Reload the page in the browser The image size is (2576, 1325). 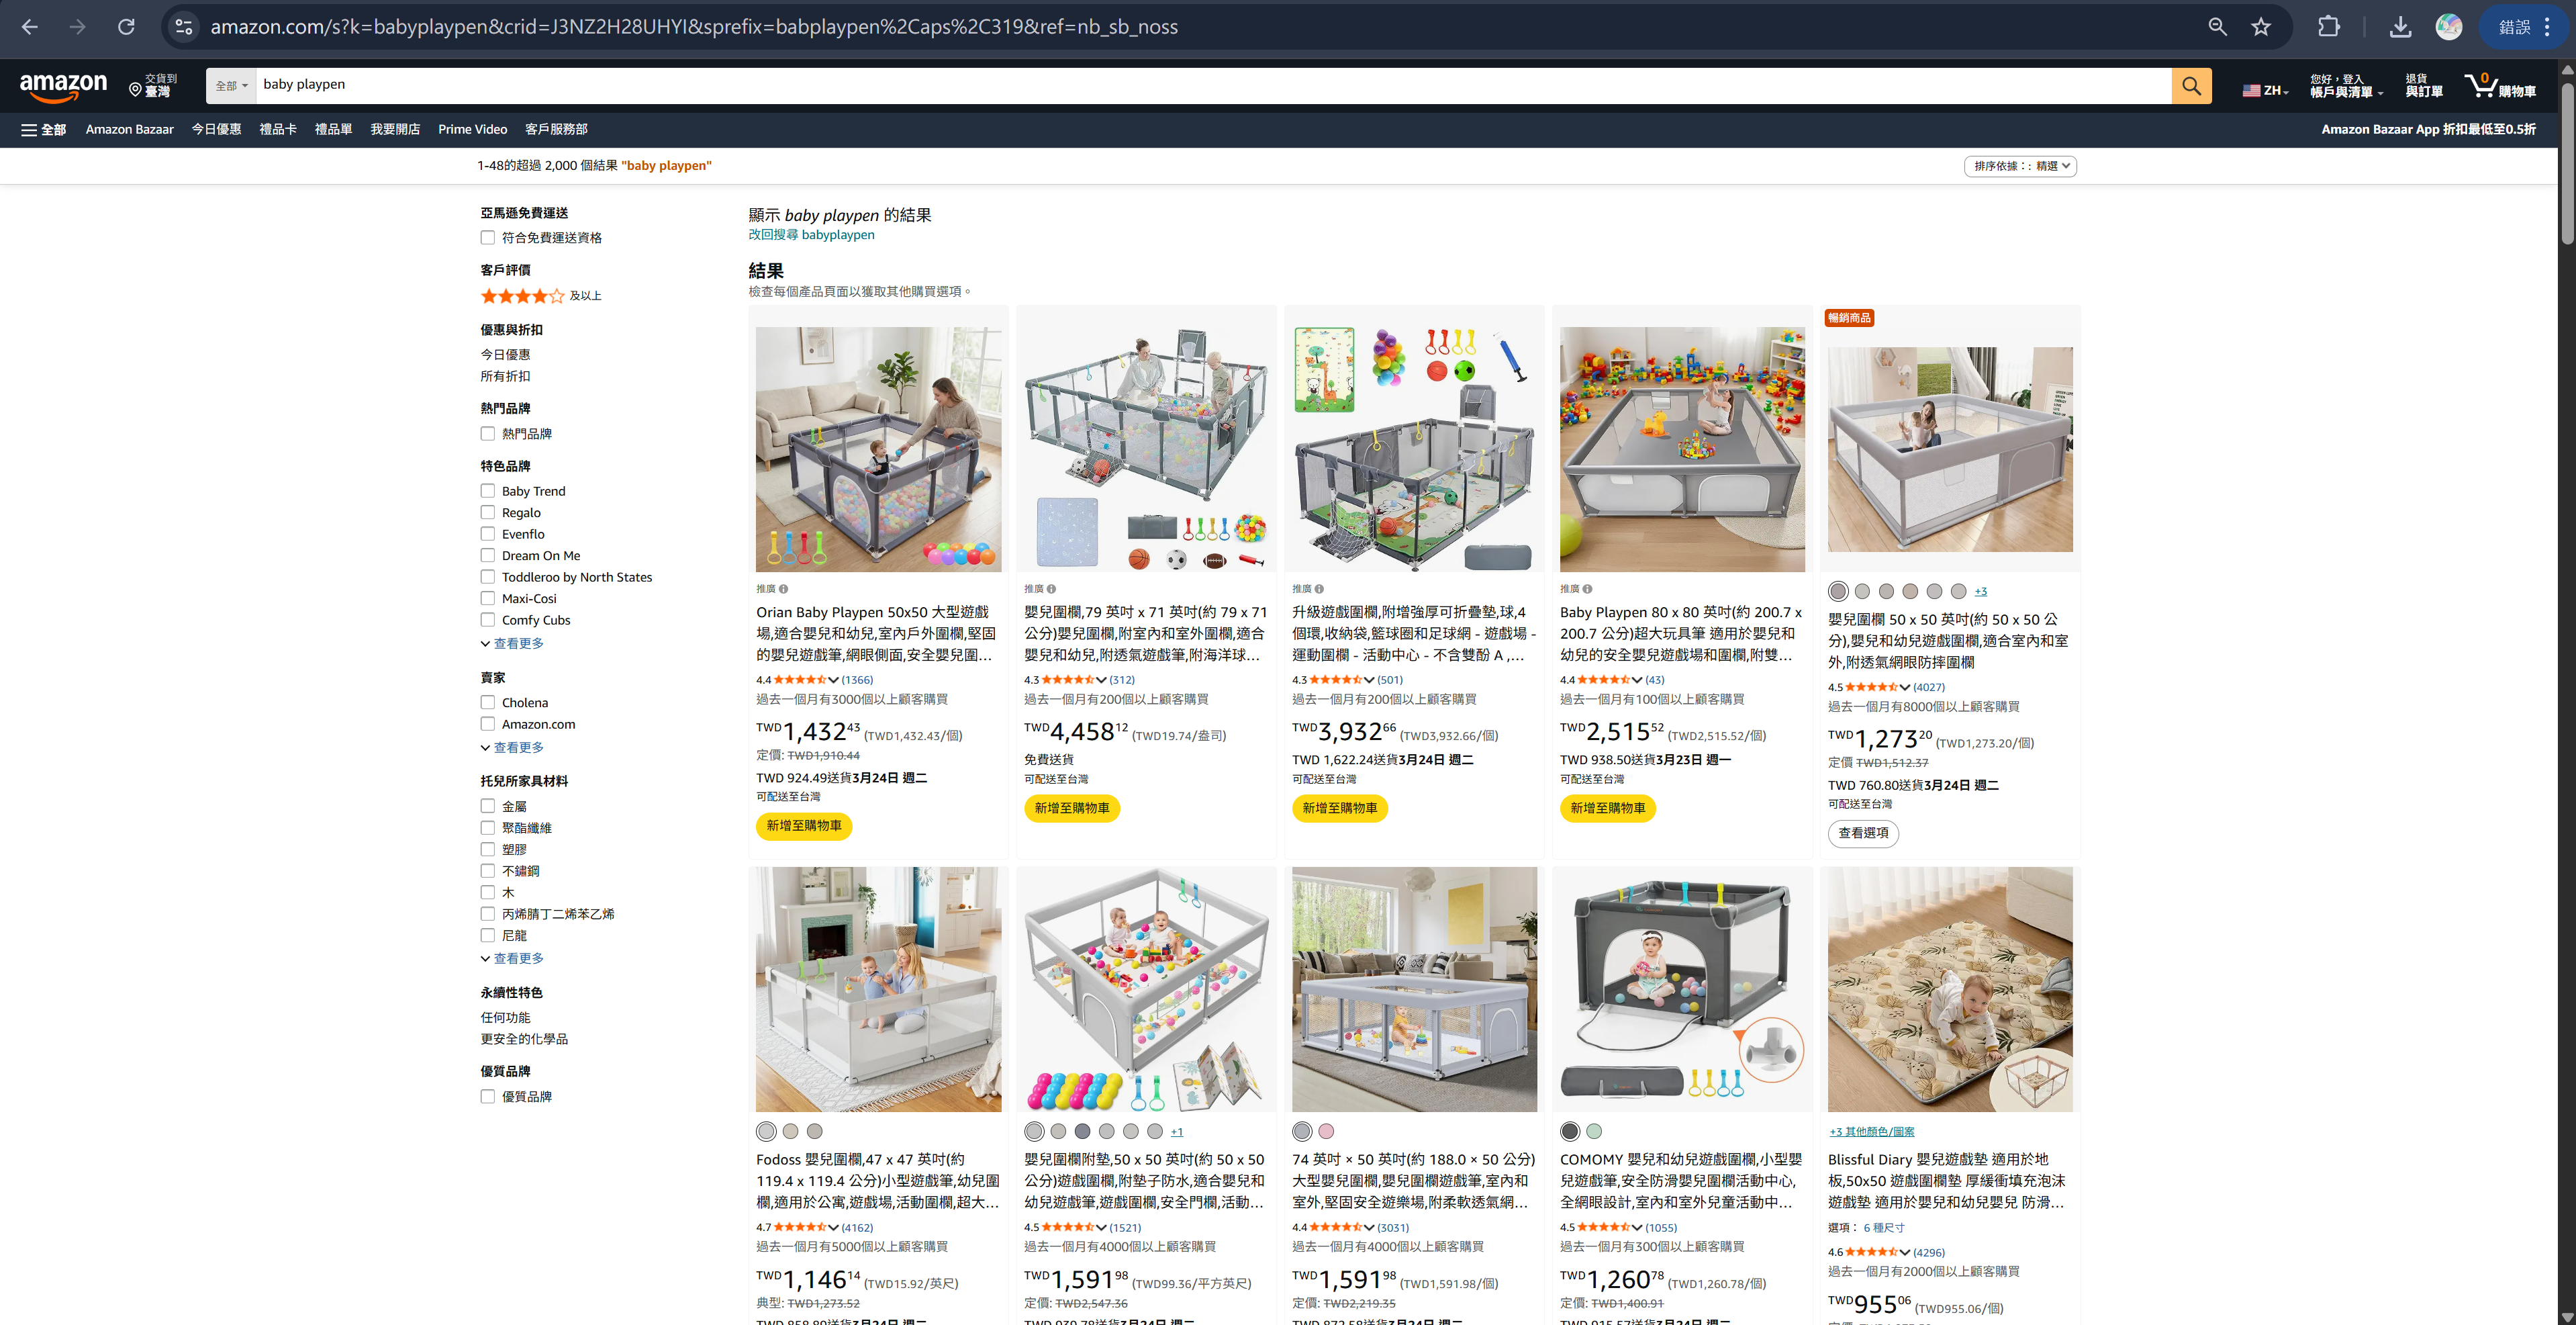[126, 27]
